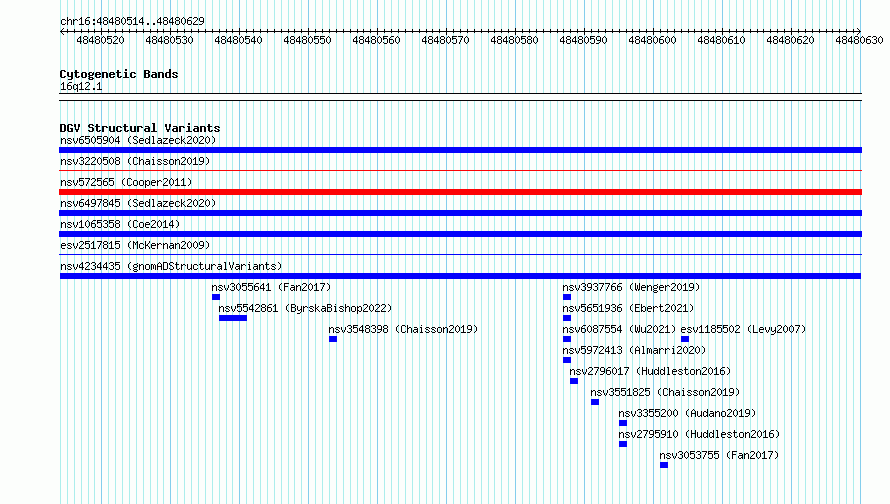Viewport: 890px width, 504px height.
Task: Select the blue nsv1065358 variant bar
Action: click(460, 234)
